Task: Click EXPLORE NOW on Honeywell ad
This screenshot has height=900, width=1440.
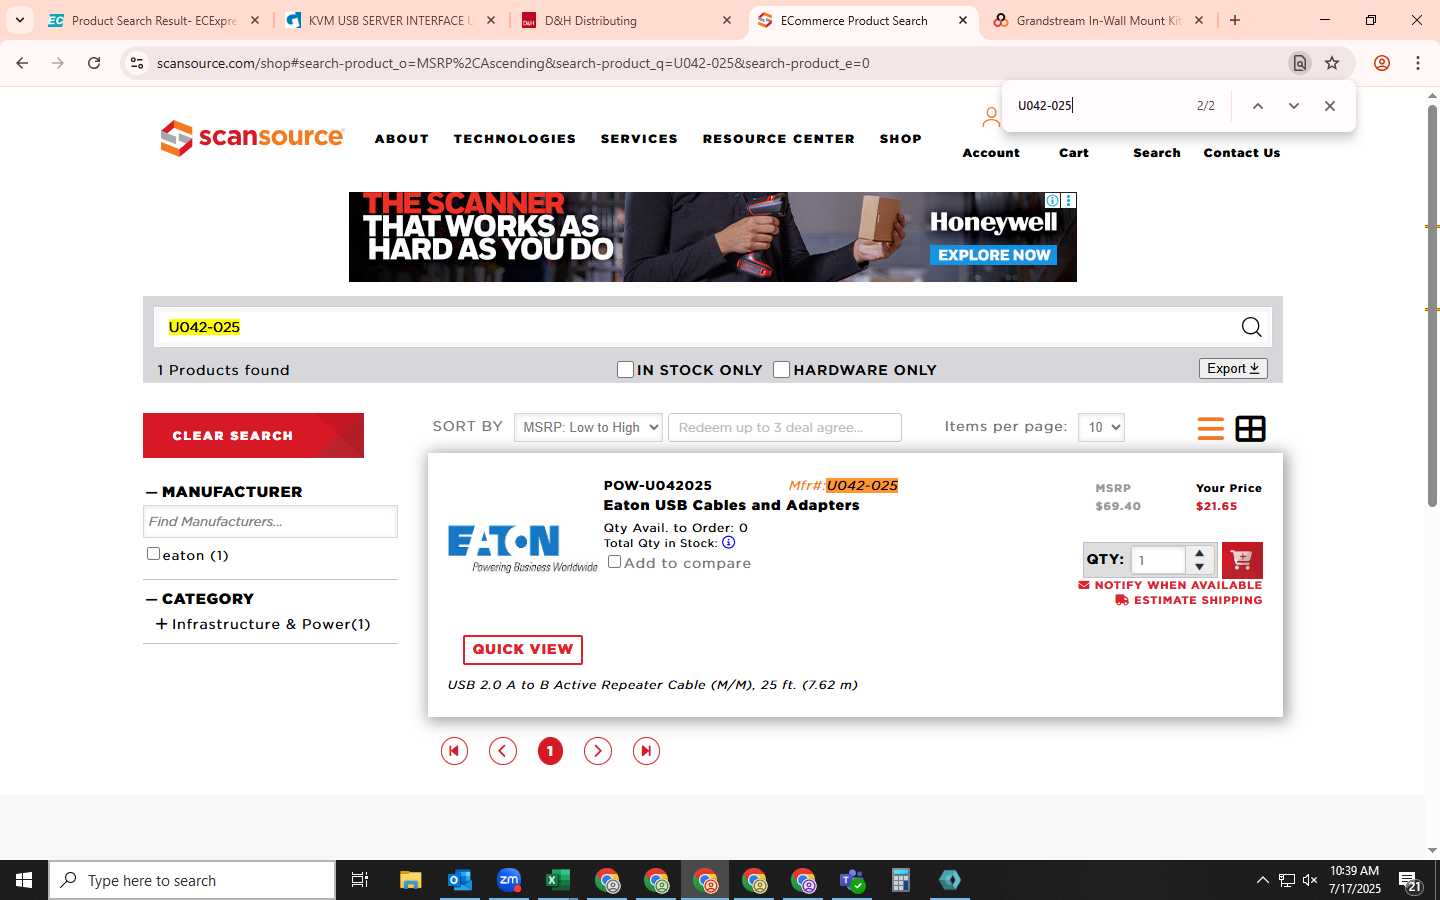Action: [x=993, y=255]
